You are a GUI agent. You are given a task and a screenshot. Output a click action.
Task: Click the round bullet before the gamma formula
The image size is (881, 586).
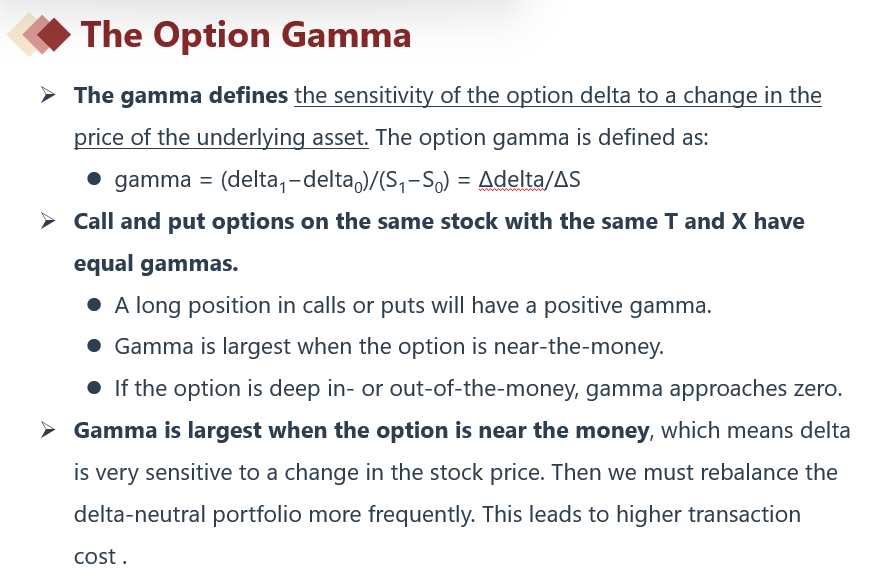click(94, 180)
